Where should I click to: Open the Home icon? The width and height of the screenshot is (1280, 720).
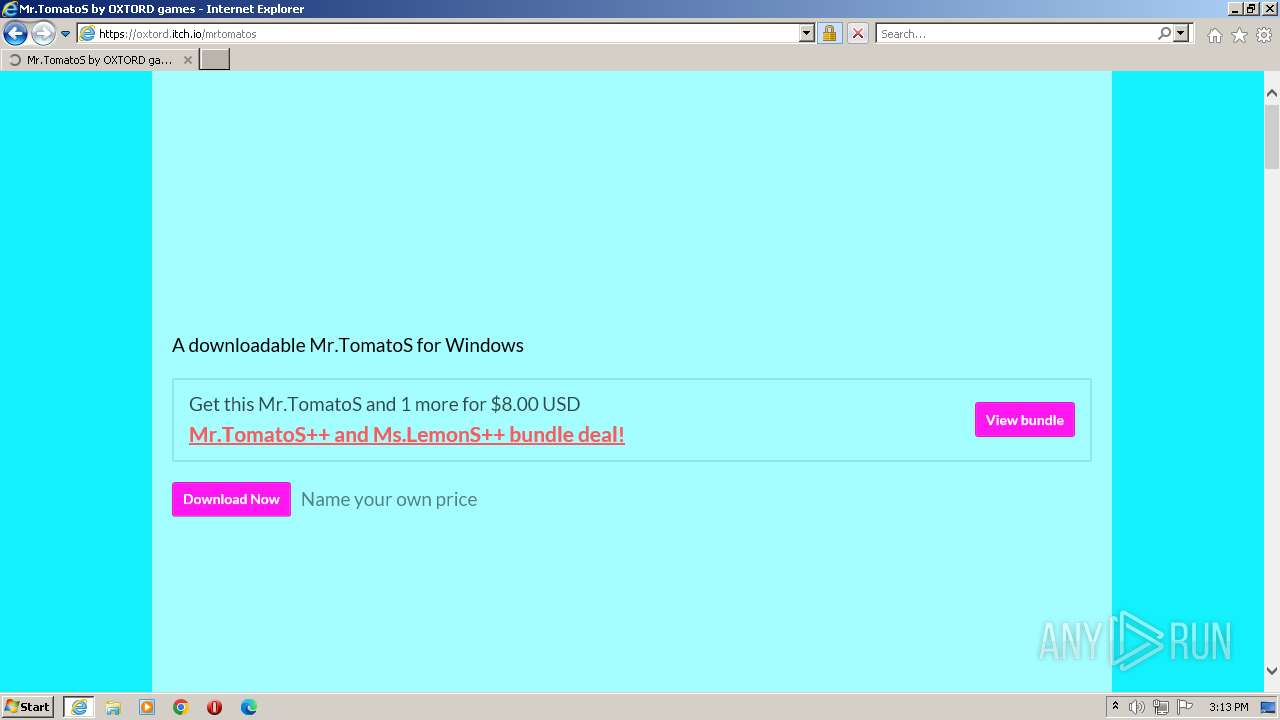[1214, 35]
